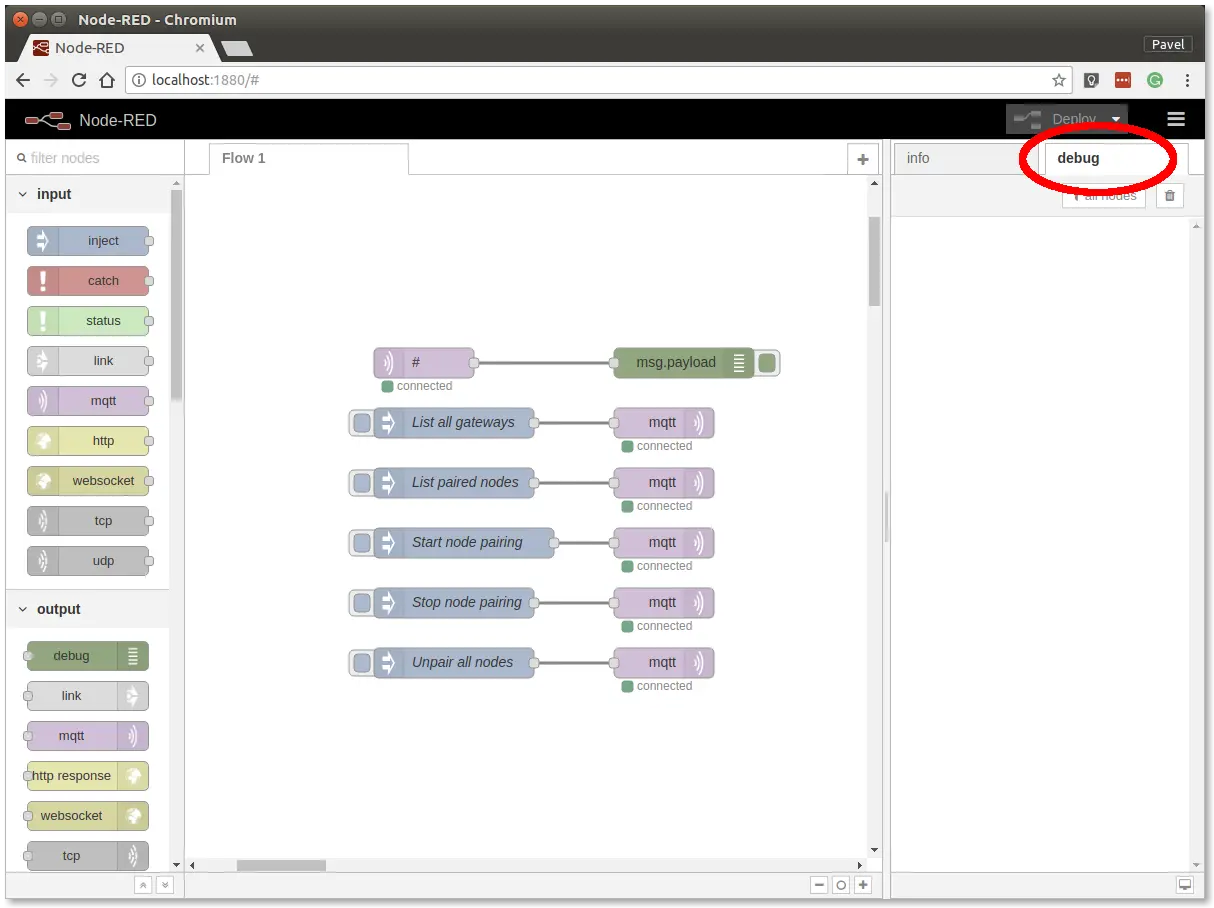Screen dimensions: 1214x908
Task: Open the Deploy options dropdown arrow
Action: [x=1116, y=119]
